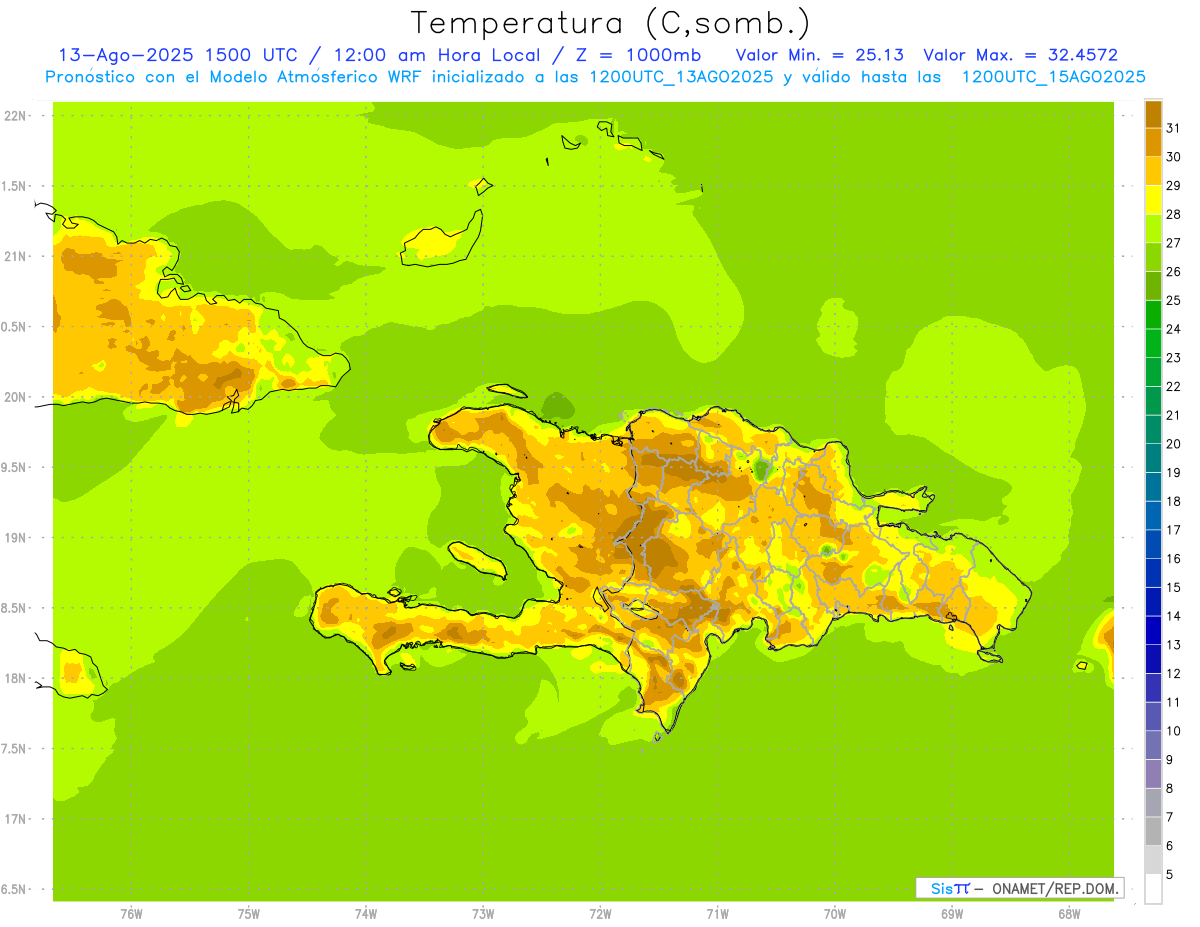Click the legend swatch between 15 and 16
The image size is (1200, 927).
(x=1153, y=573)
